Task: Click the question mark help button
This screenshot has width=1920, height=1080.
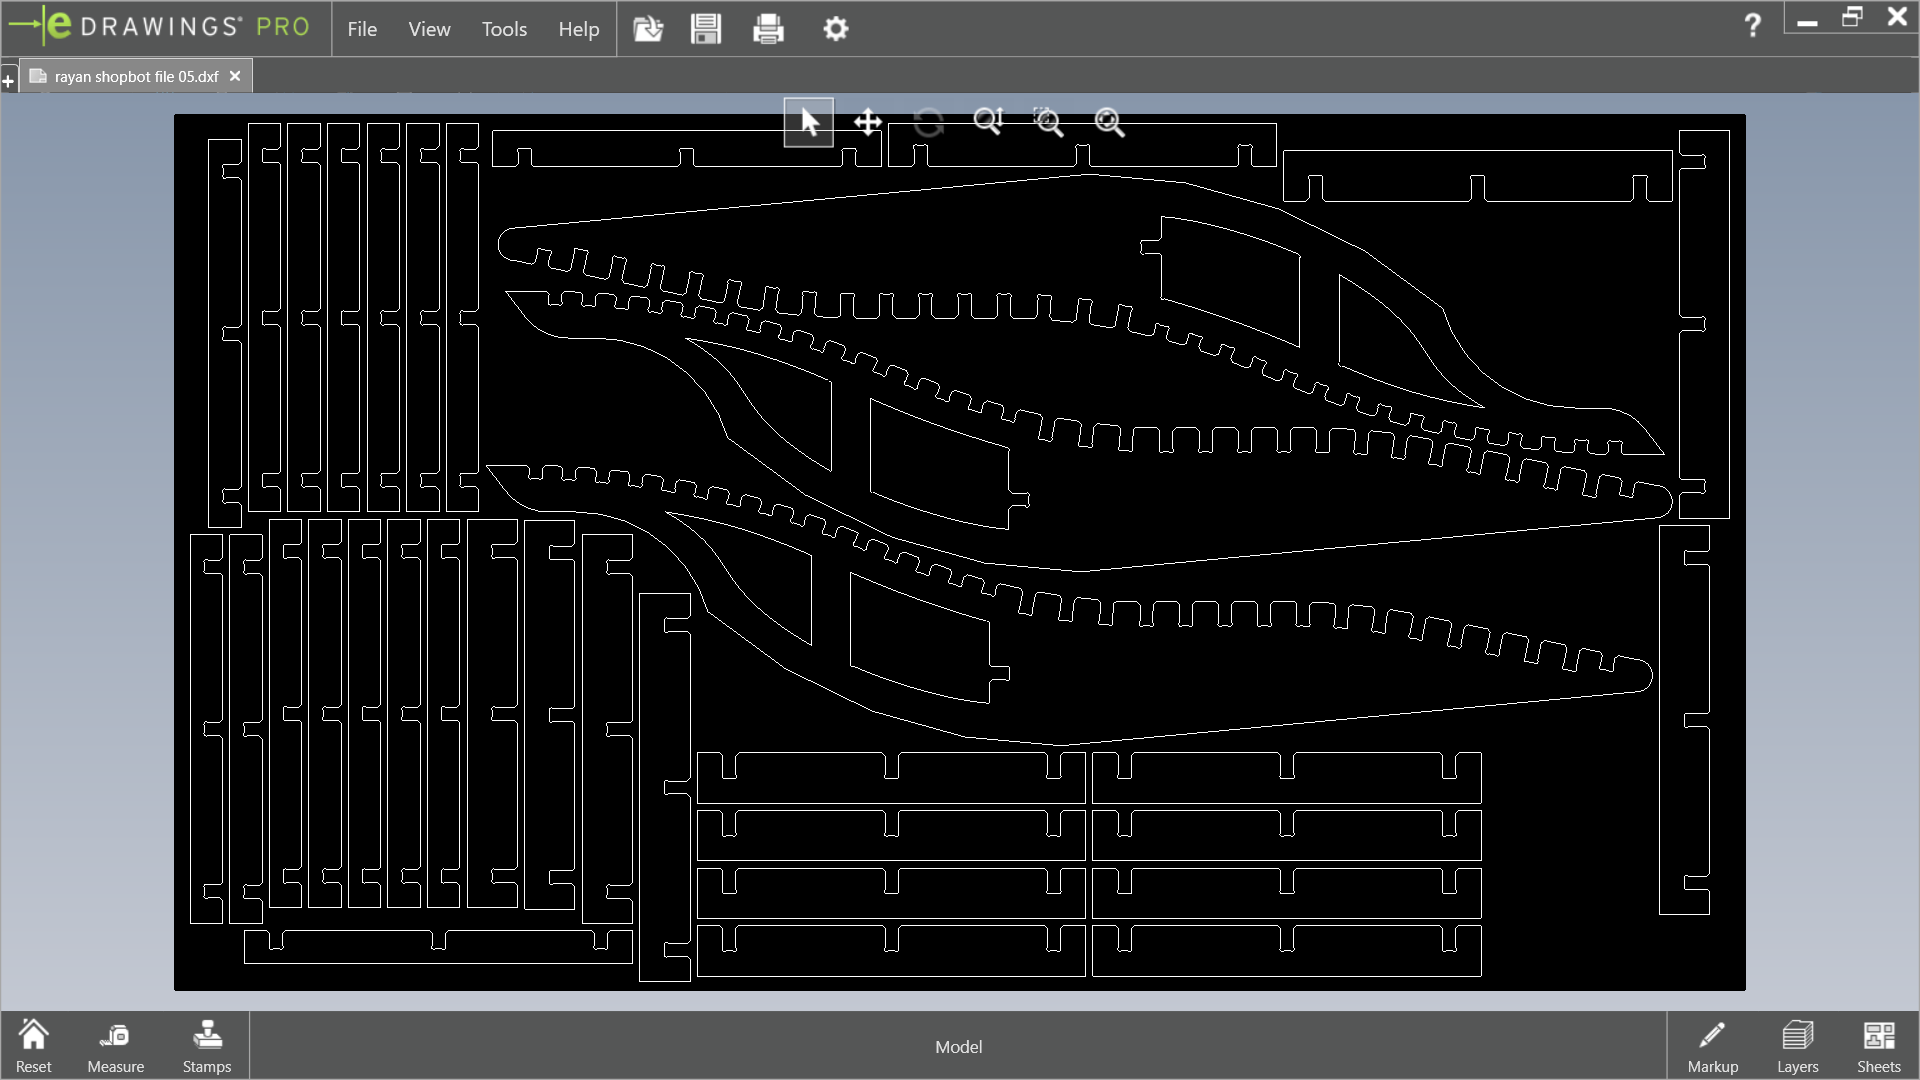Action: 1752,25
